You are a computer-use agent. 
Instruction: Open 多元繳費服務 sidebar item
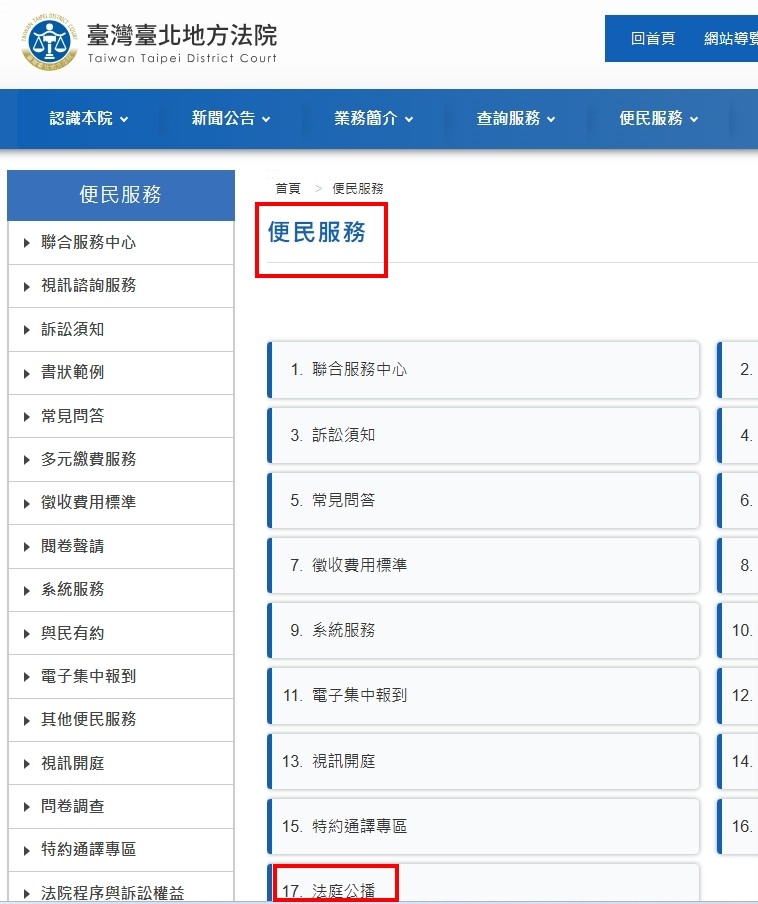88,459
